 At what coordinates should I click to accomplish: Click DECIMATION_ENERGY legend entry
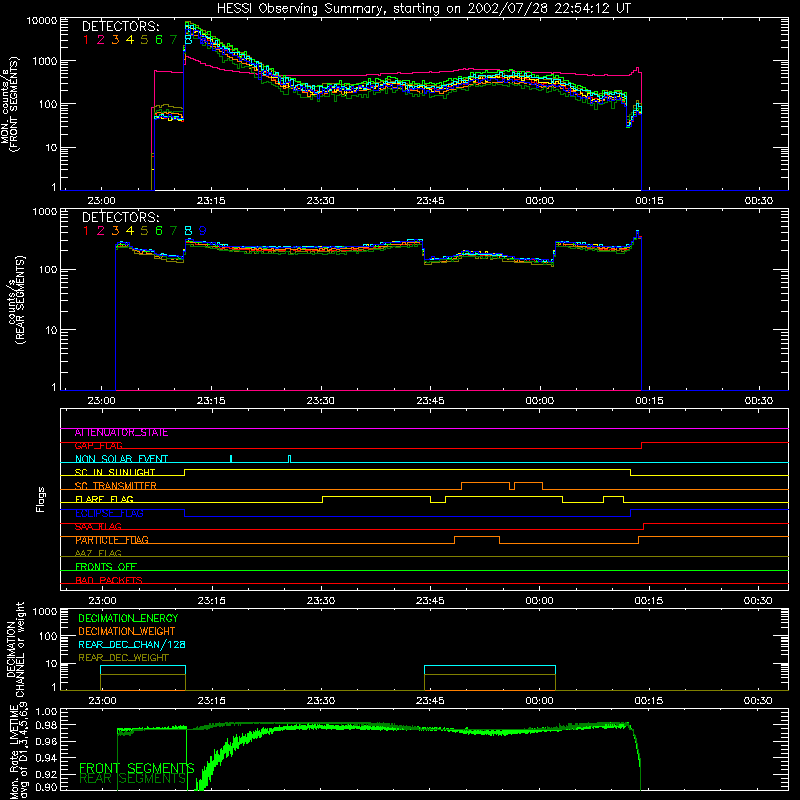point(128,618)
